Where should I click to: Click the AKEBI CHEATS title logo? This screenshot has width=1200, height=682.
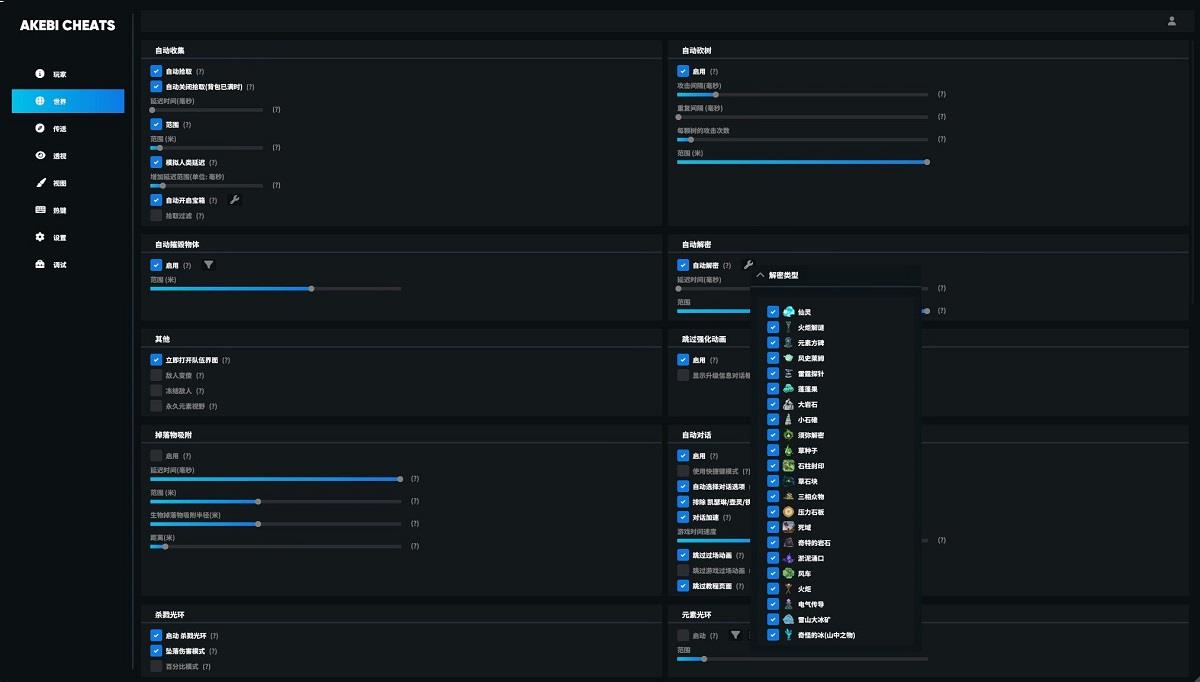68,25
